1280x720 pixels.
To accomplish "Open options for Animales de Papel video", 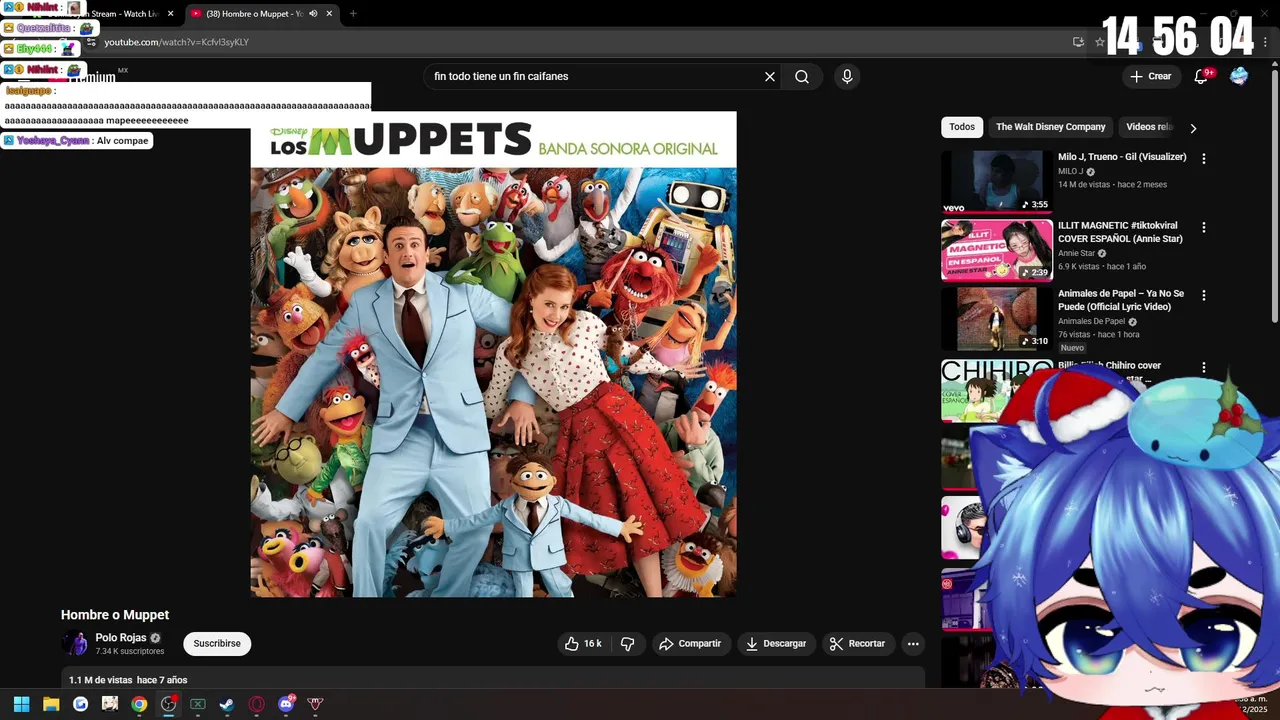I will (1204, 296).
